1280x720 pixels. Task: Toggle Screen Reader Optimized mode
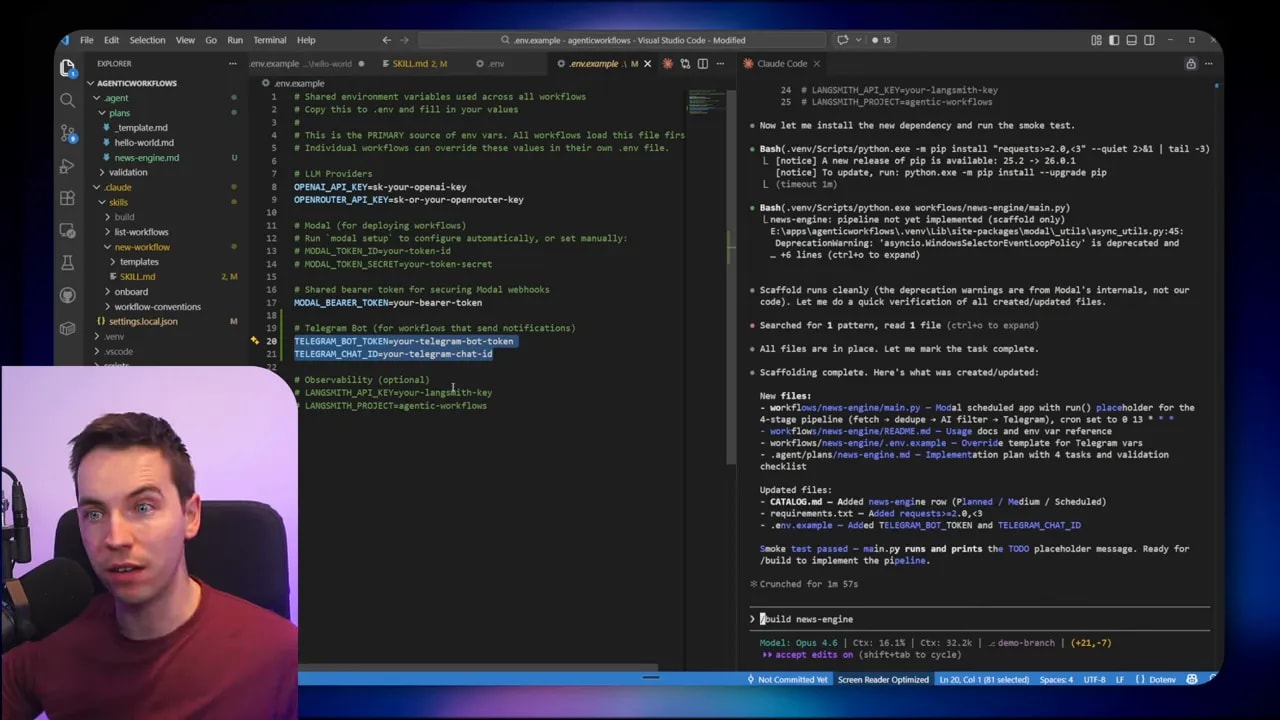pos(883,679)
